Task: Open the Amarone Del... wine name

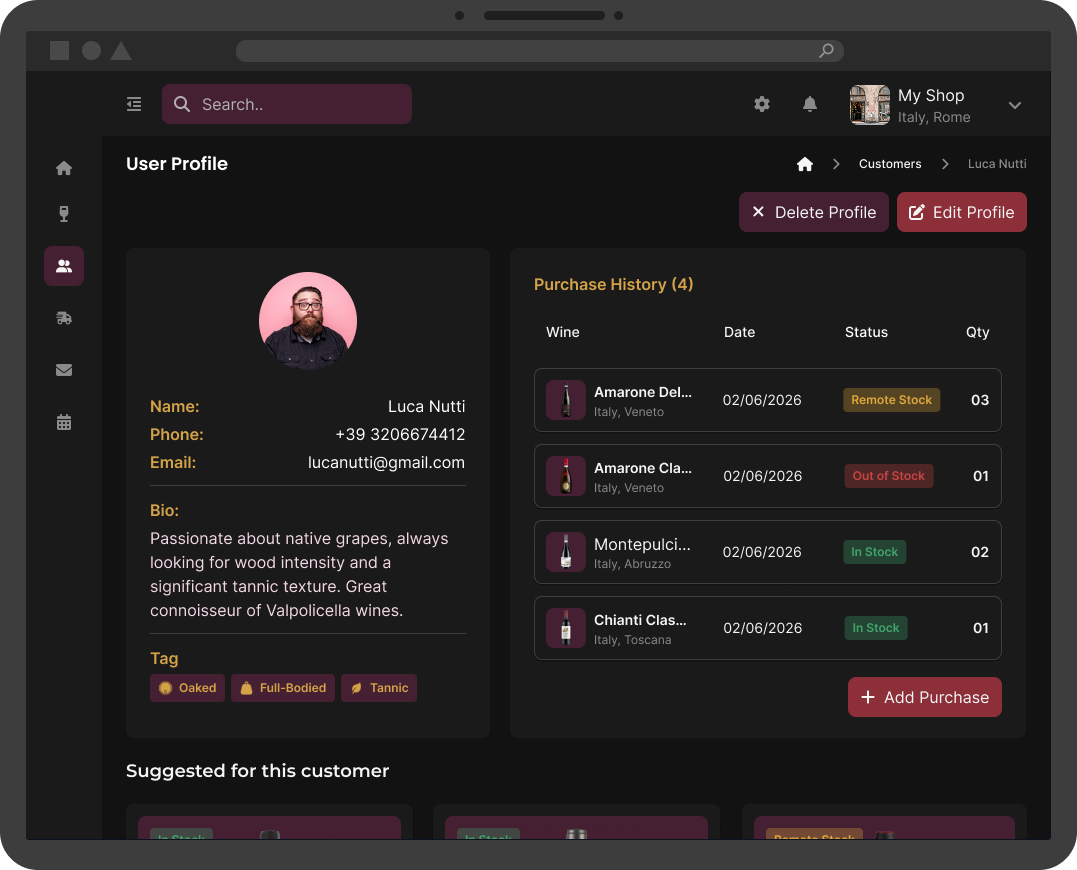Action: pos(643,392)
